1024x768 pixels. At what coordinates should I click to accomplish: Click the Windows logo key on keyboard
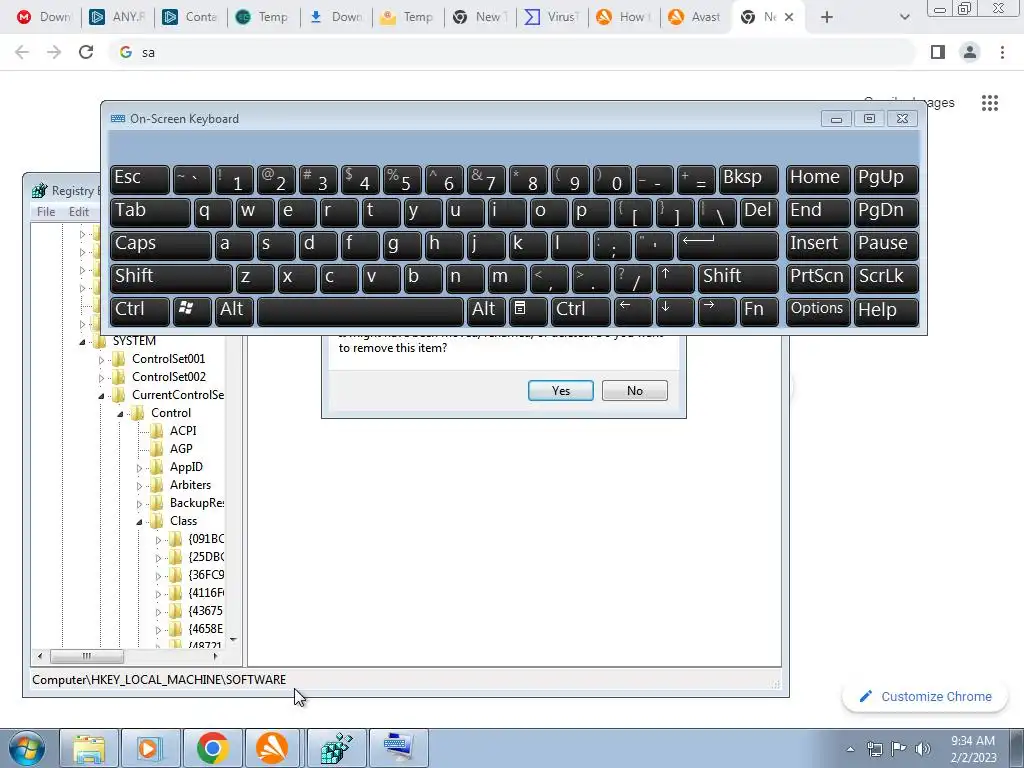tap(192, 311)
